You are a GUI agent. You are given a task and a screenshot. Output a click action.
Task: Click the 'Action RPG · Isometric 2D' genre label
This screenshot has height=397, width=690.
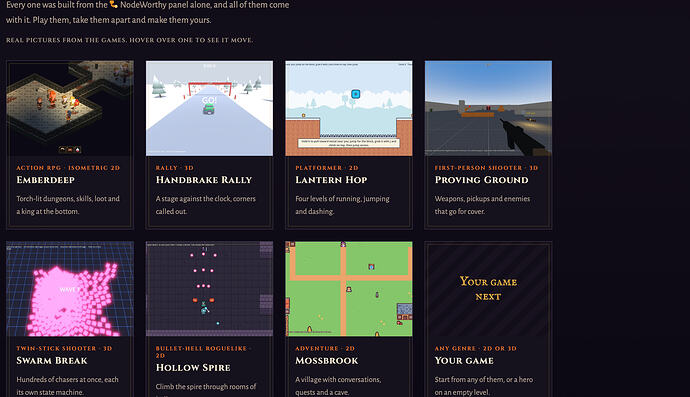tap(68, 168)
